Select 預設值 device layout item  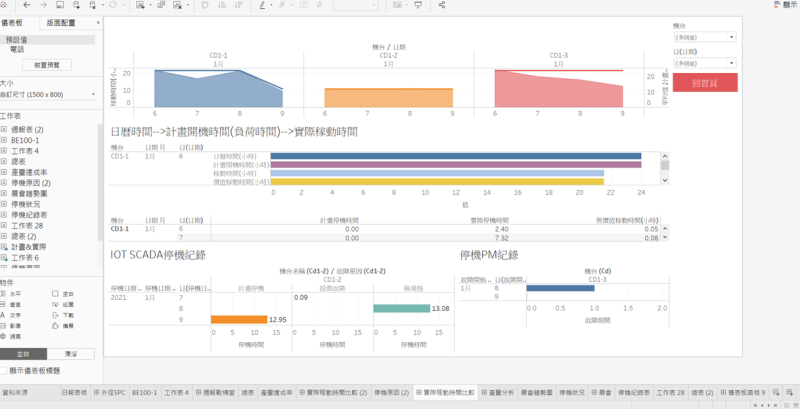(x=47, y=39)
